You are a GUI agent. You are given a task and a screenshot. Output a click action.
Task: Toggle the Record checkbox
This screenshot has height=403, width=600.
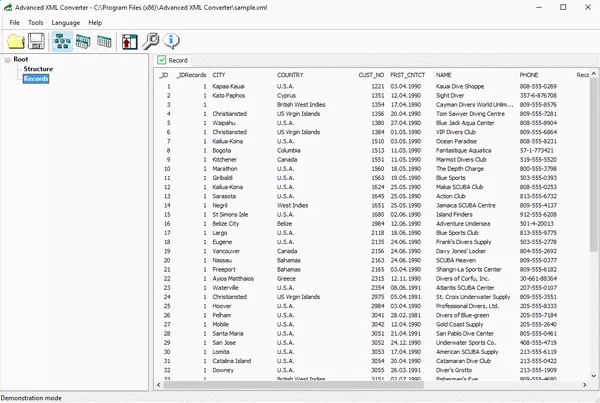163,61
